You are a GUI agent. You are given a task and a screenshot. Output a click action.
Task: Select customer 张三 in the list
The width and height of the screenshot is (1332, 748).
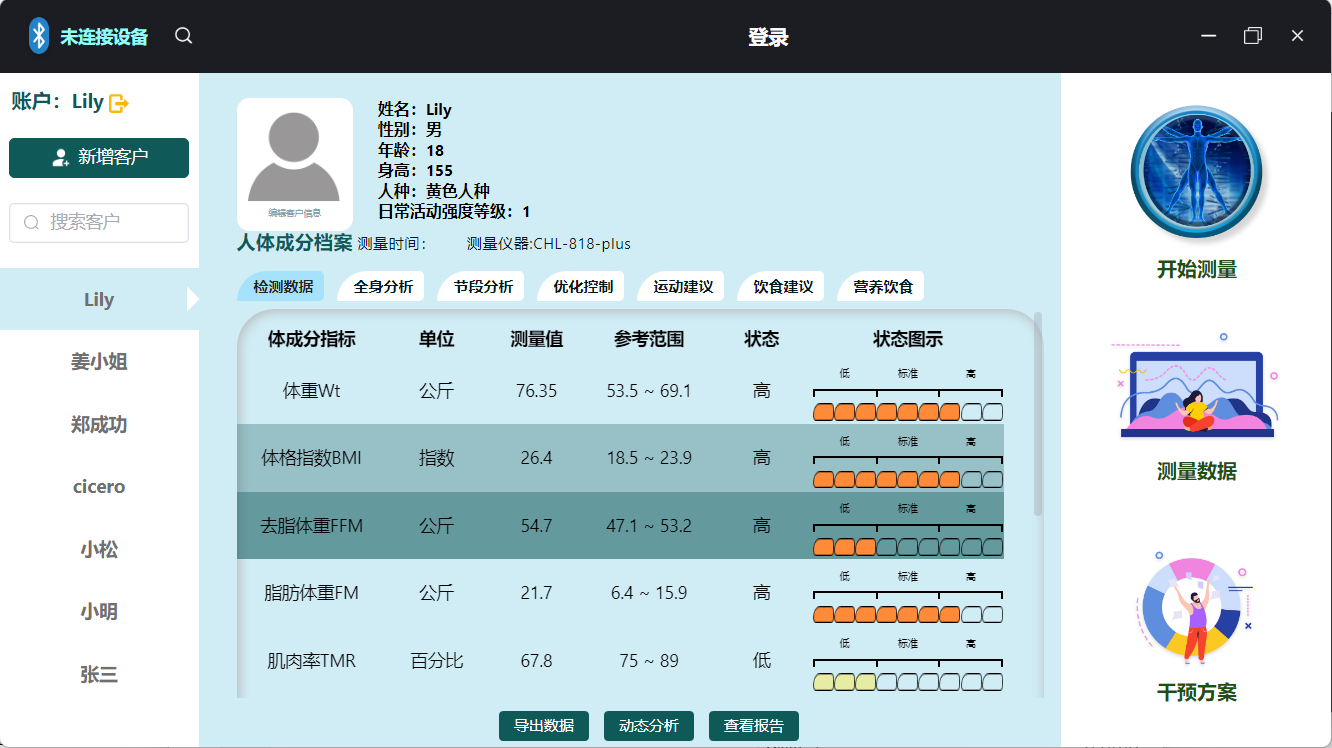click(x=99, y=674)
